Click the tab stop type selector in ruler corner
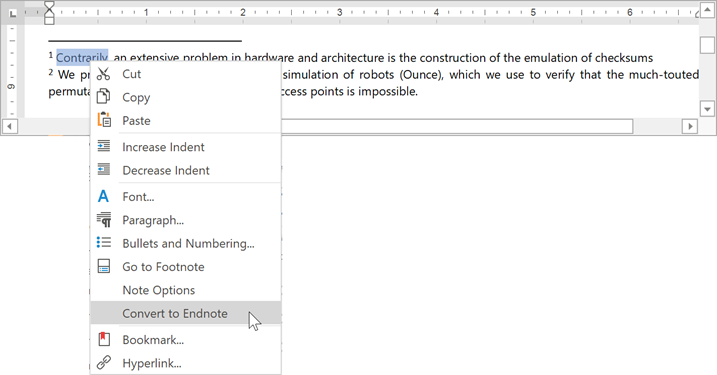 [12, 13]
